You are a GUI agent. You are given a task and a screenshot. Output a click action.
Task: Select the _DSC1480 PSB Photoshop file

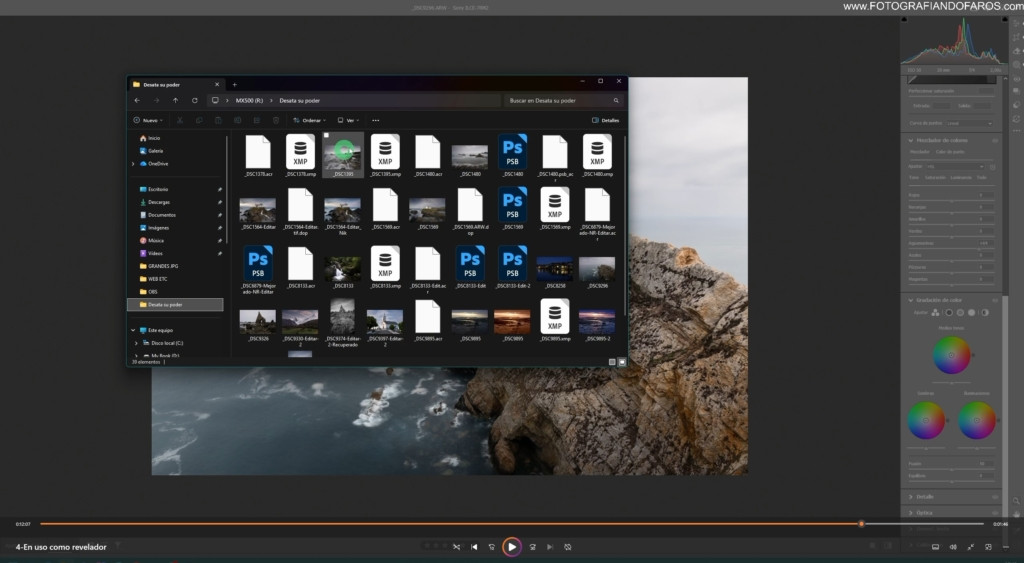point(513,155)
